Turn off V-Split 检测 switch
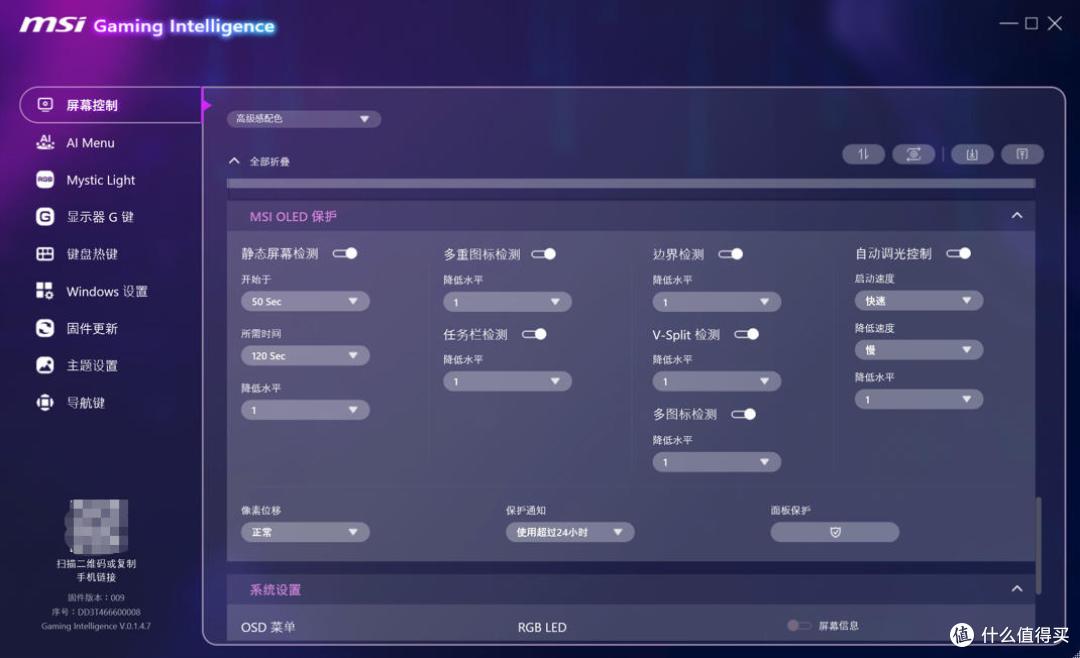Viewport: 1080px width, 658px height. tap(747, 334)
